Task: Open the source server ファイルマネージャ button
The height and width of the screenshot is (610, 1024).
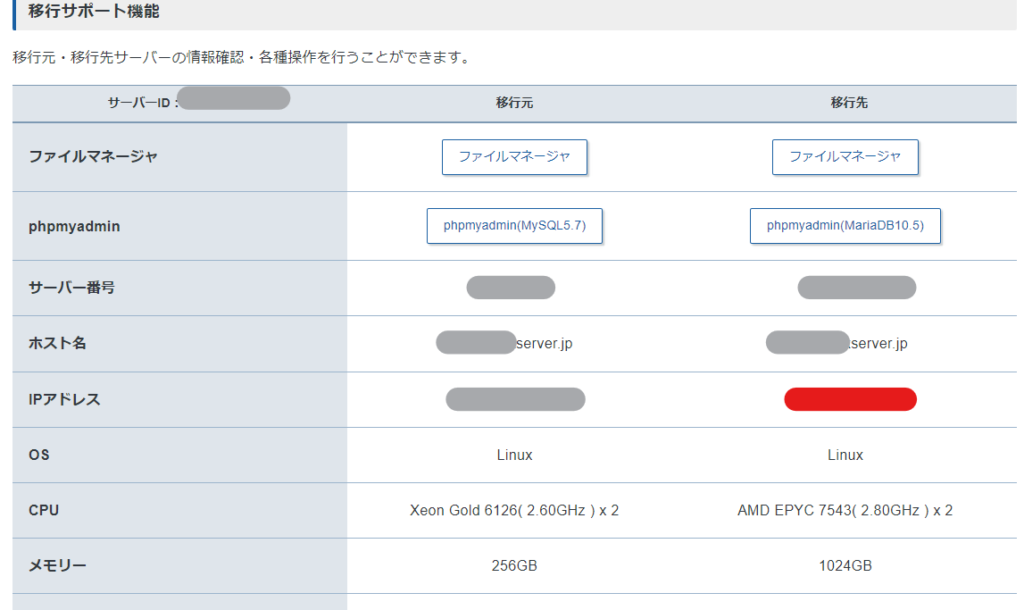Action: pos(514,157)
